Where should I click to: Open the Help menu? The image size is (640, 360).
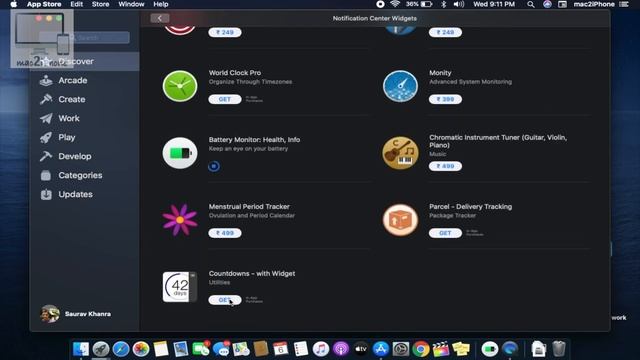click(x=161, y=4)
